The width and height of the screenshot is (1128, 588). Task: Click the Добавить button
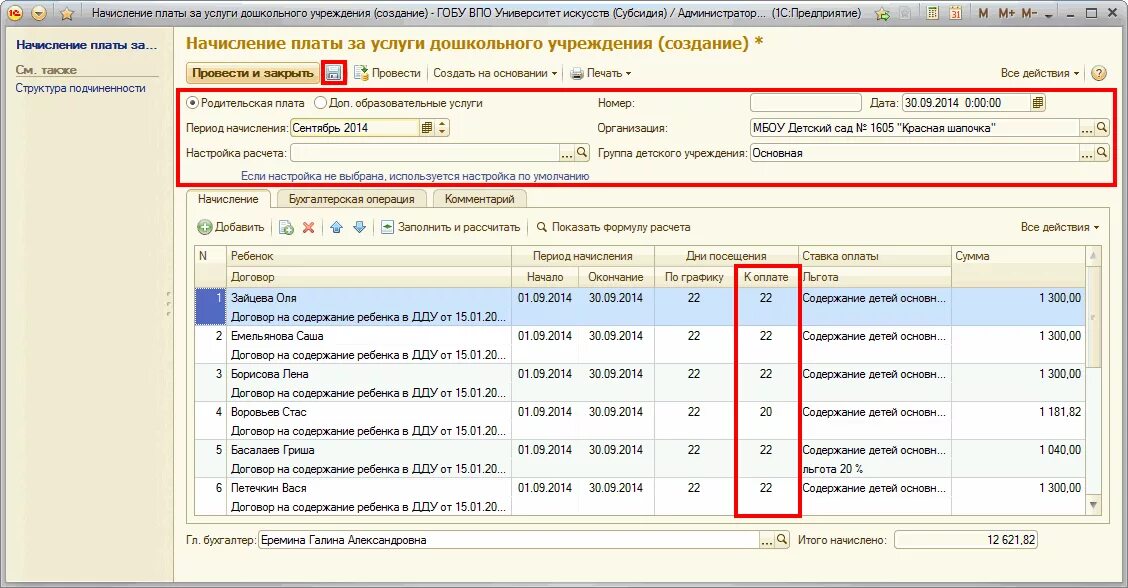pyautogui.click(x=231, y=227)
